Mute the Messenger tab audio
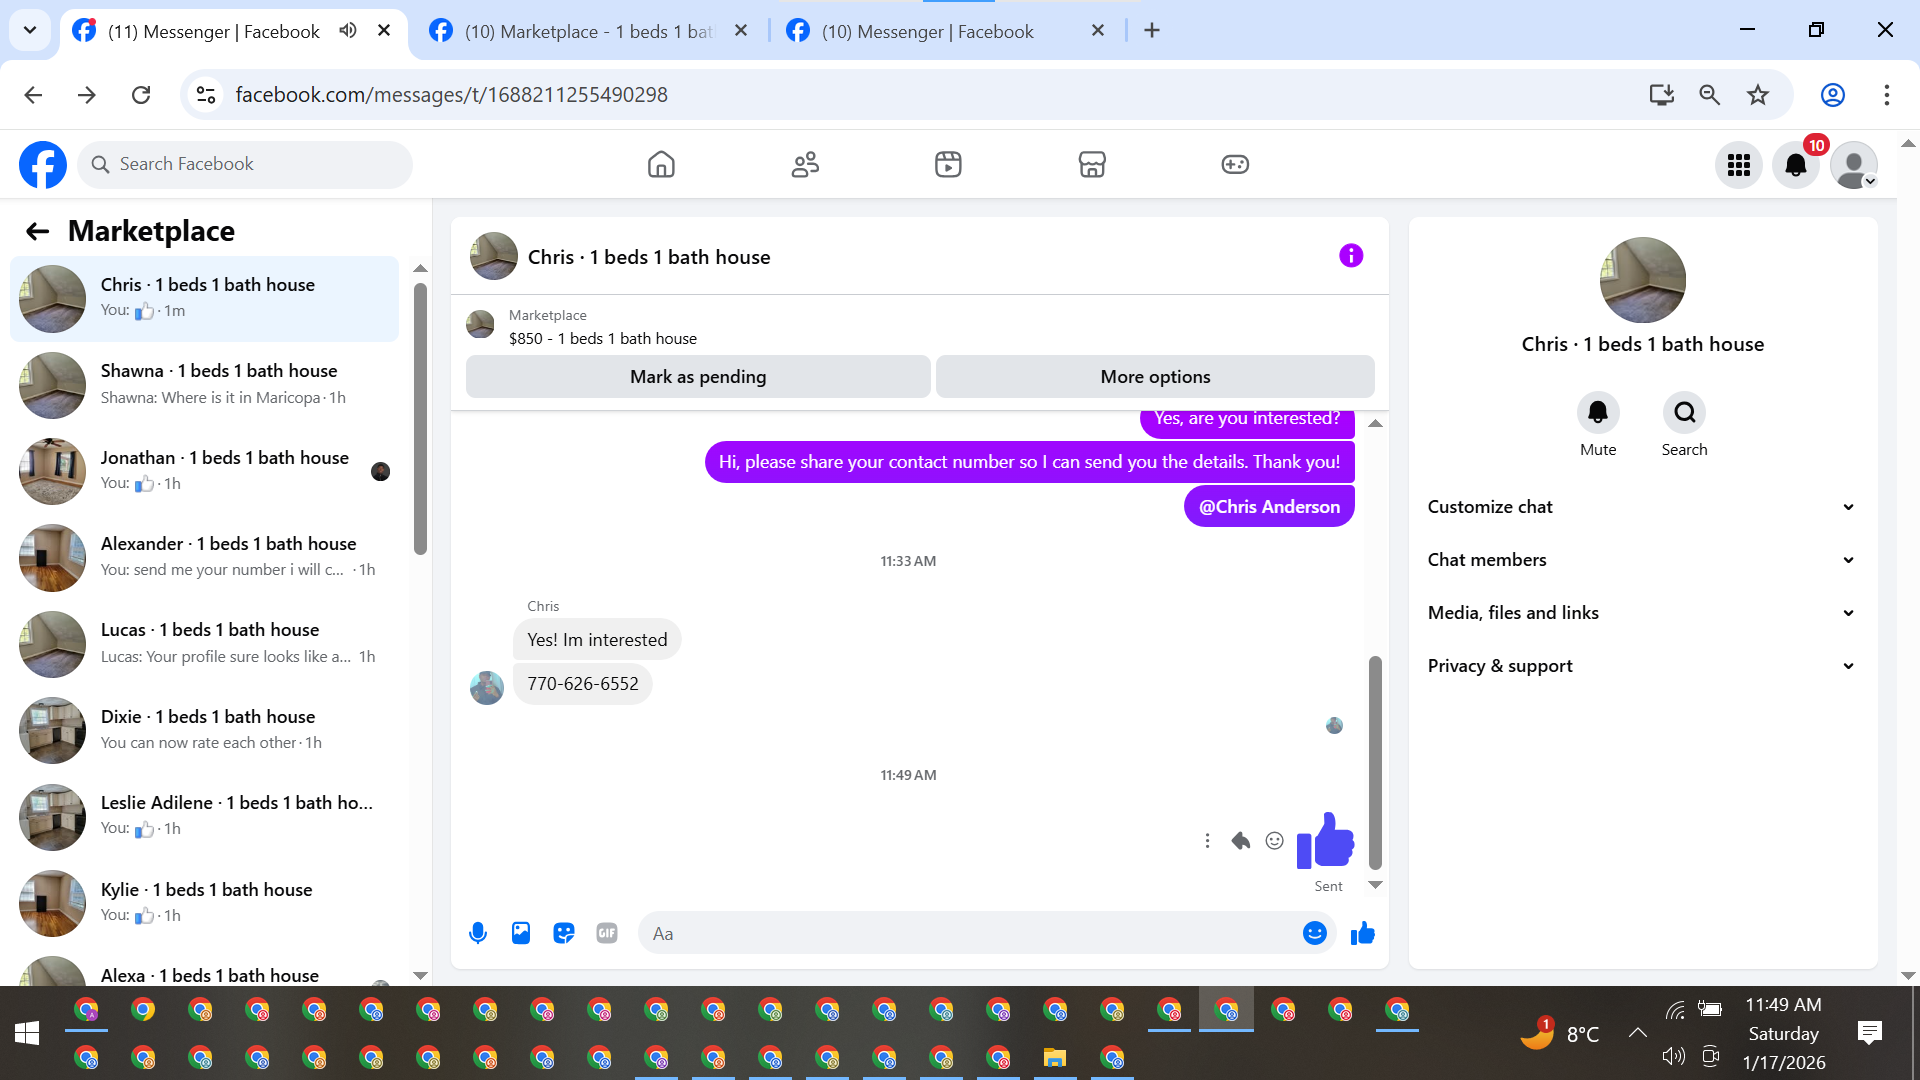Screen dimensions: 1920x1080 (348, 30)
